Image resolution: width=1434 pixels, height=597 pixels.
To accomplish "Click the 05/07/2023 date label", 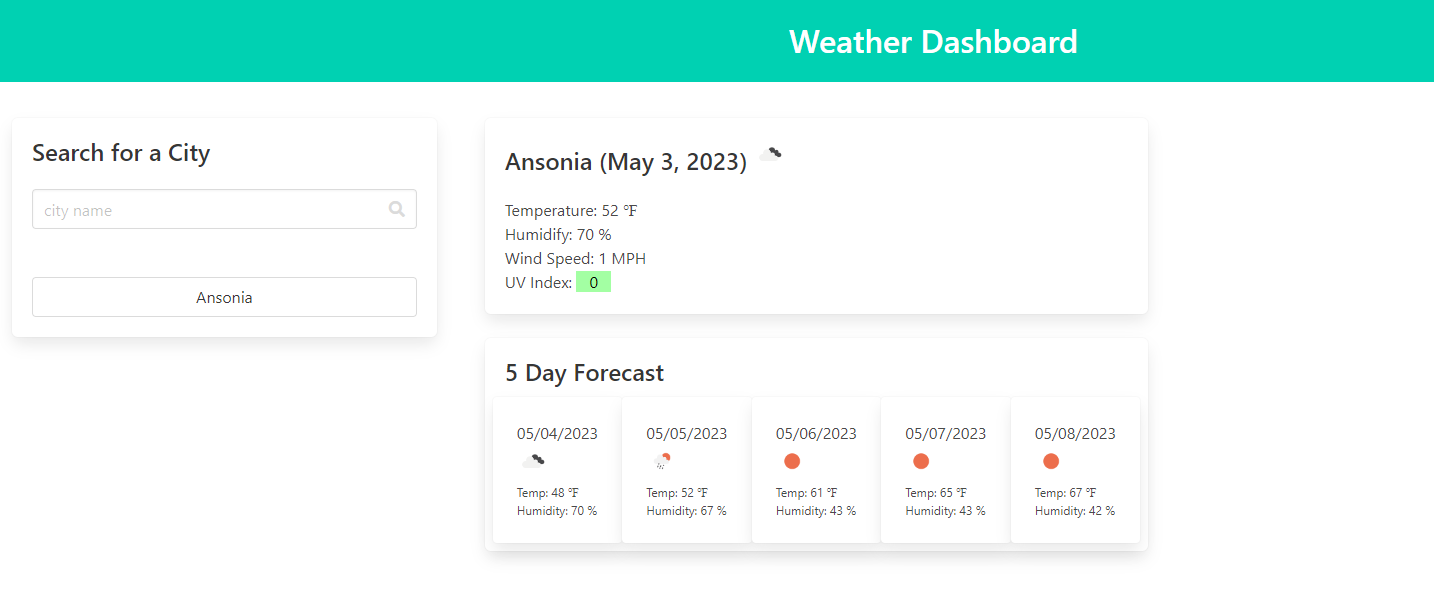I will click(x=945, y=433).
